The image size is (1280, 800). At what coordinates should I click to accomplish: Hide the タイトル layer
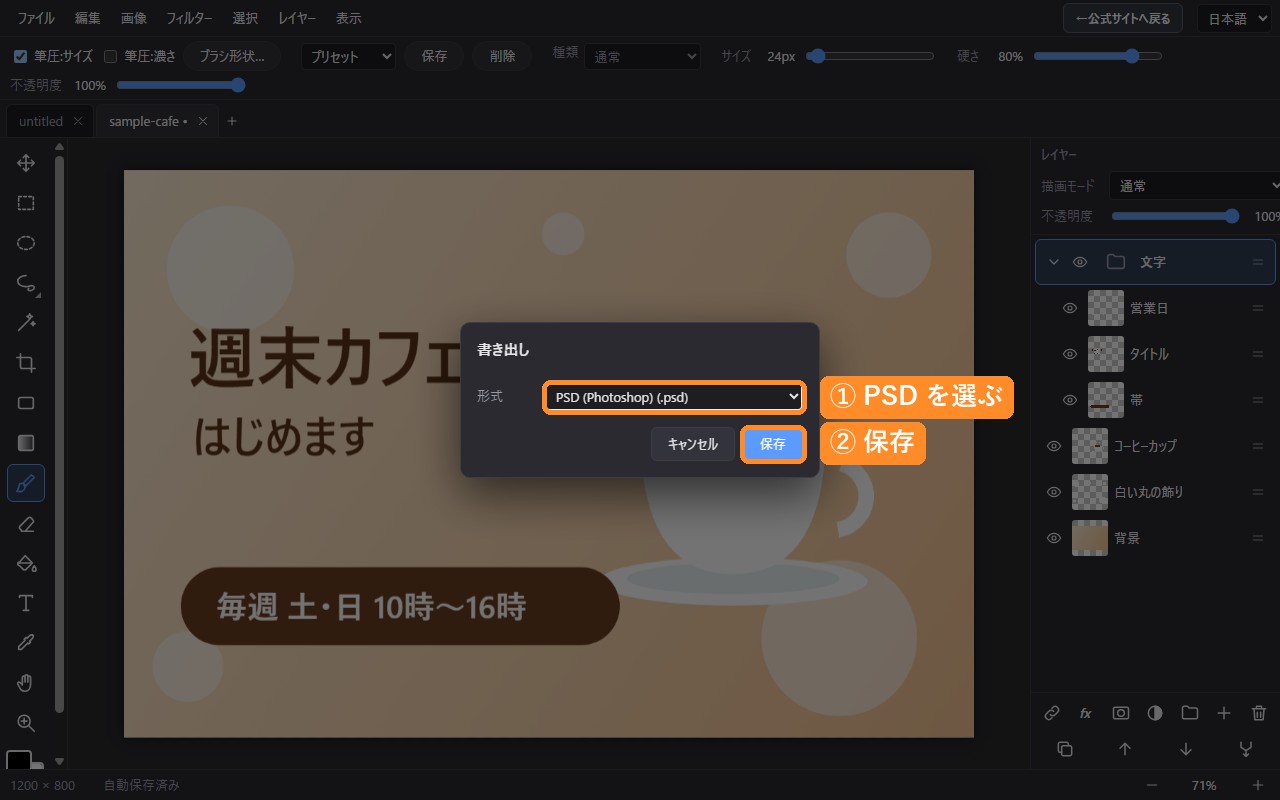1070,354
